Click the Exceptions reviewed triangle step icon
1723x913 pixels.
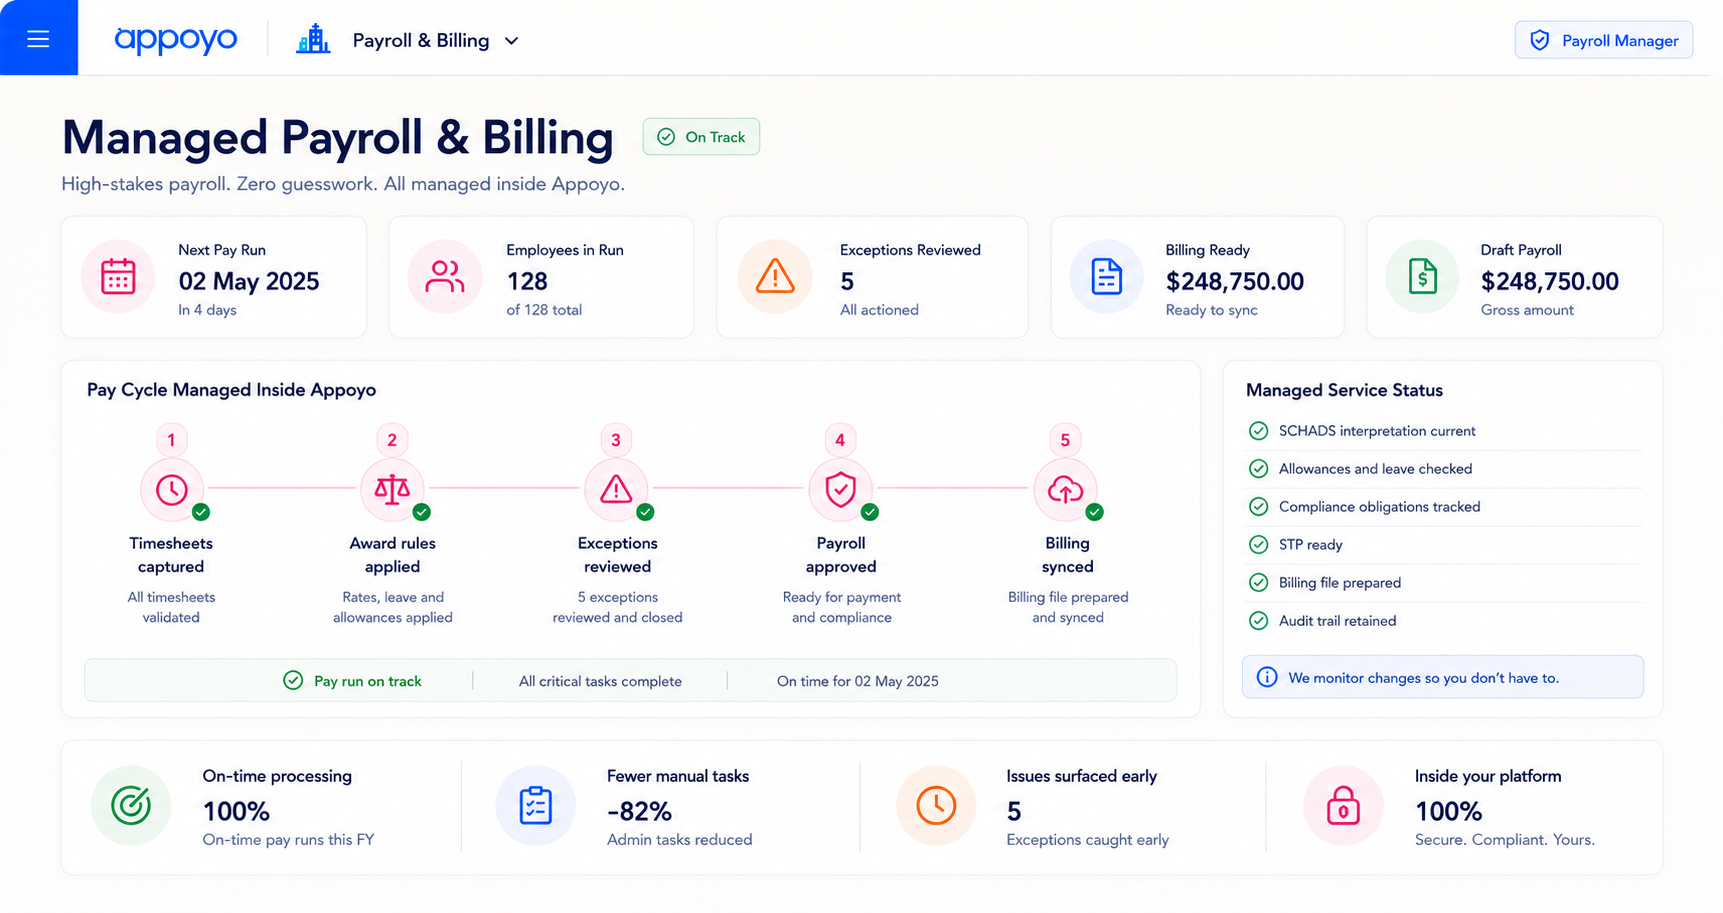[x=616, y=490]
